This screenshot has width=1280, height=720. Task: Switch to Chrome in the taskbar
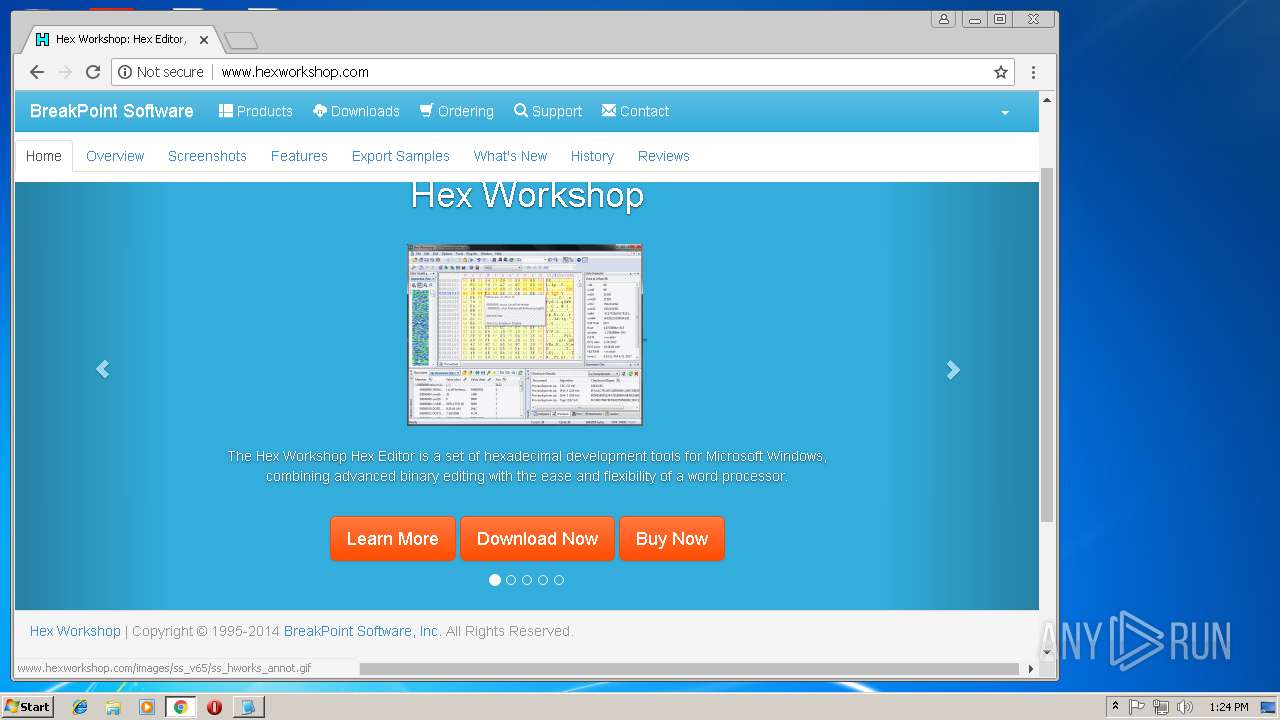click(x=180, y=707)
